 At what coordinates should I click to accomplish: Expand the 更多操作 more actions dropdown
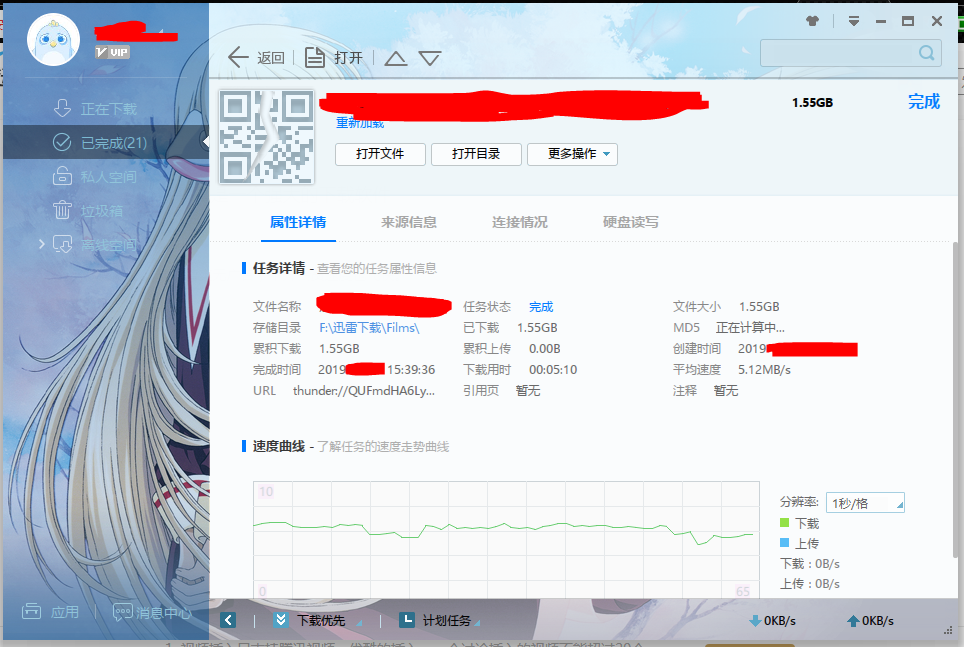point(572,154)
